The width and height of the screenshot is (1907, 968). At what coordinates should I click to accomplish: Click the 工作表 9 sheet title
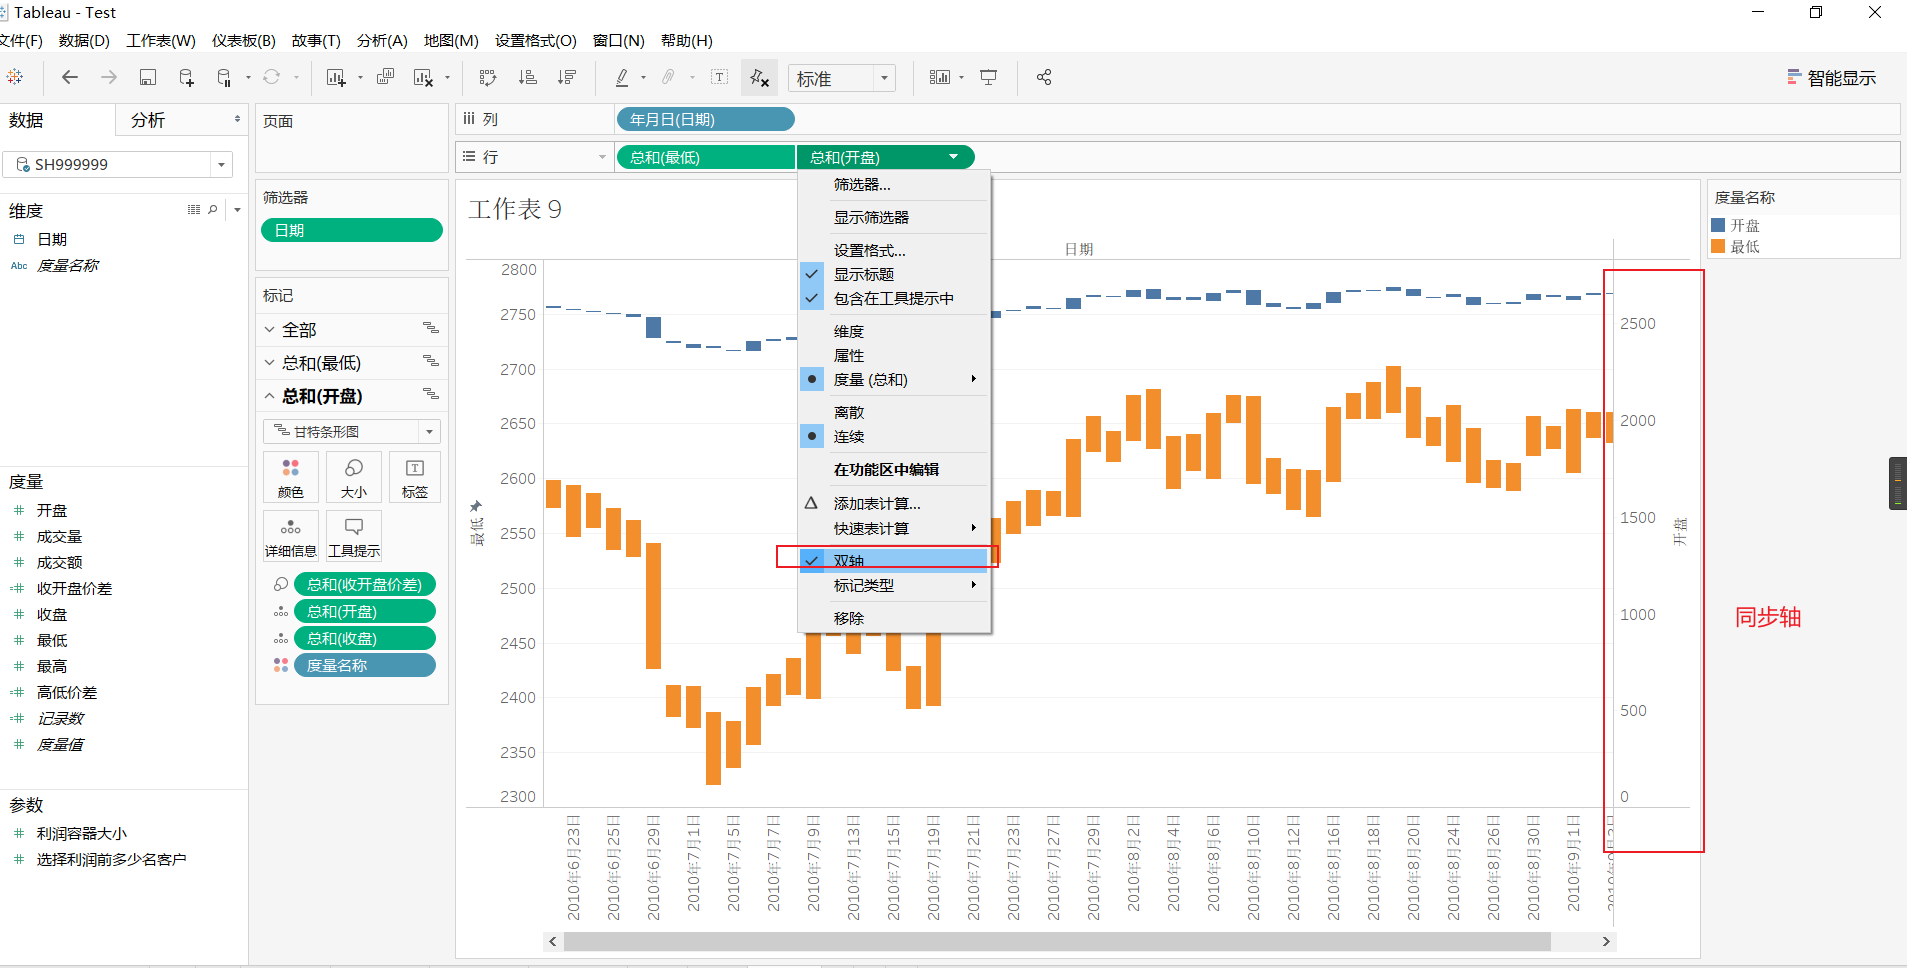[x=515, y=209]
